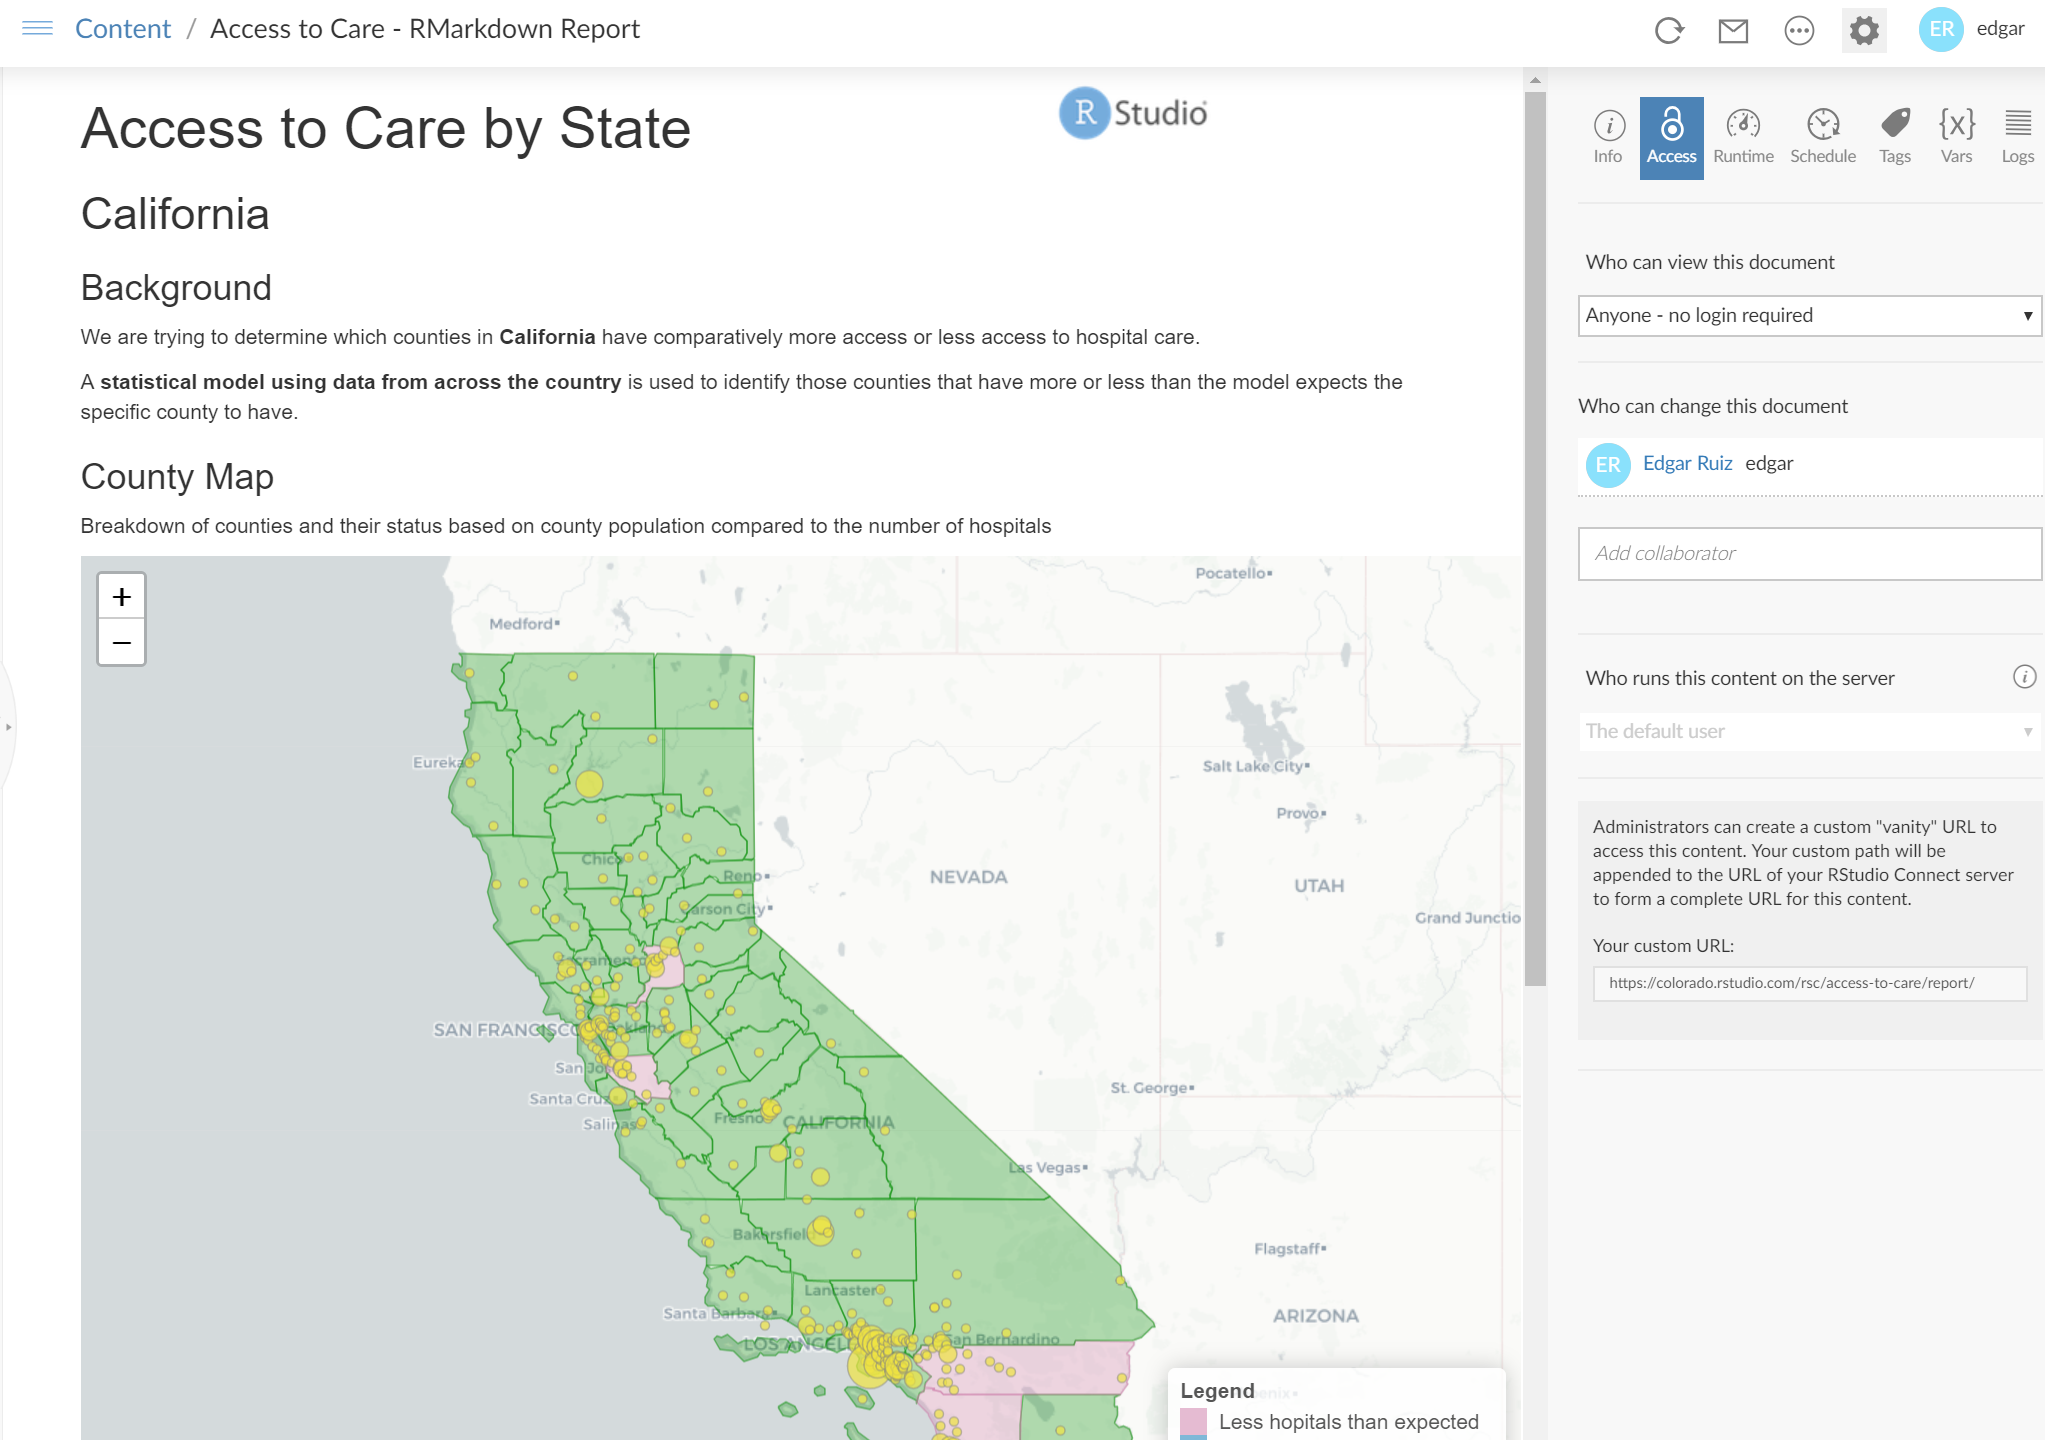Zoom in on the county map
The image size is (2045, 1440).
pos(122,597)
